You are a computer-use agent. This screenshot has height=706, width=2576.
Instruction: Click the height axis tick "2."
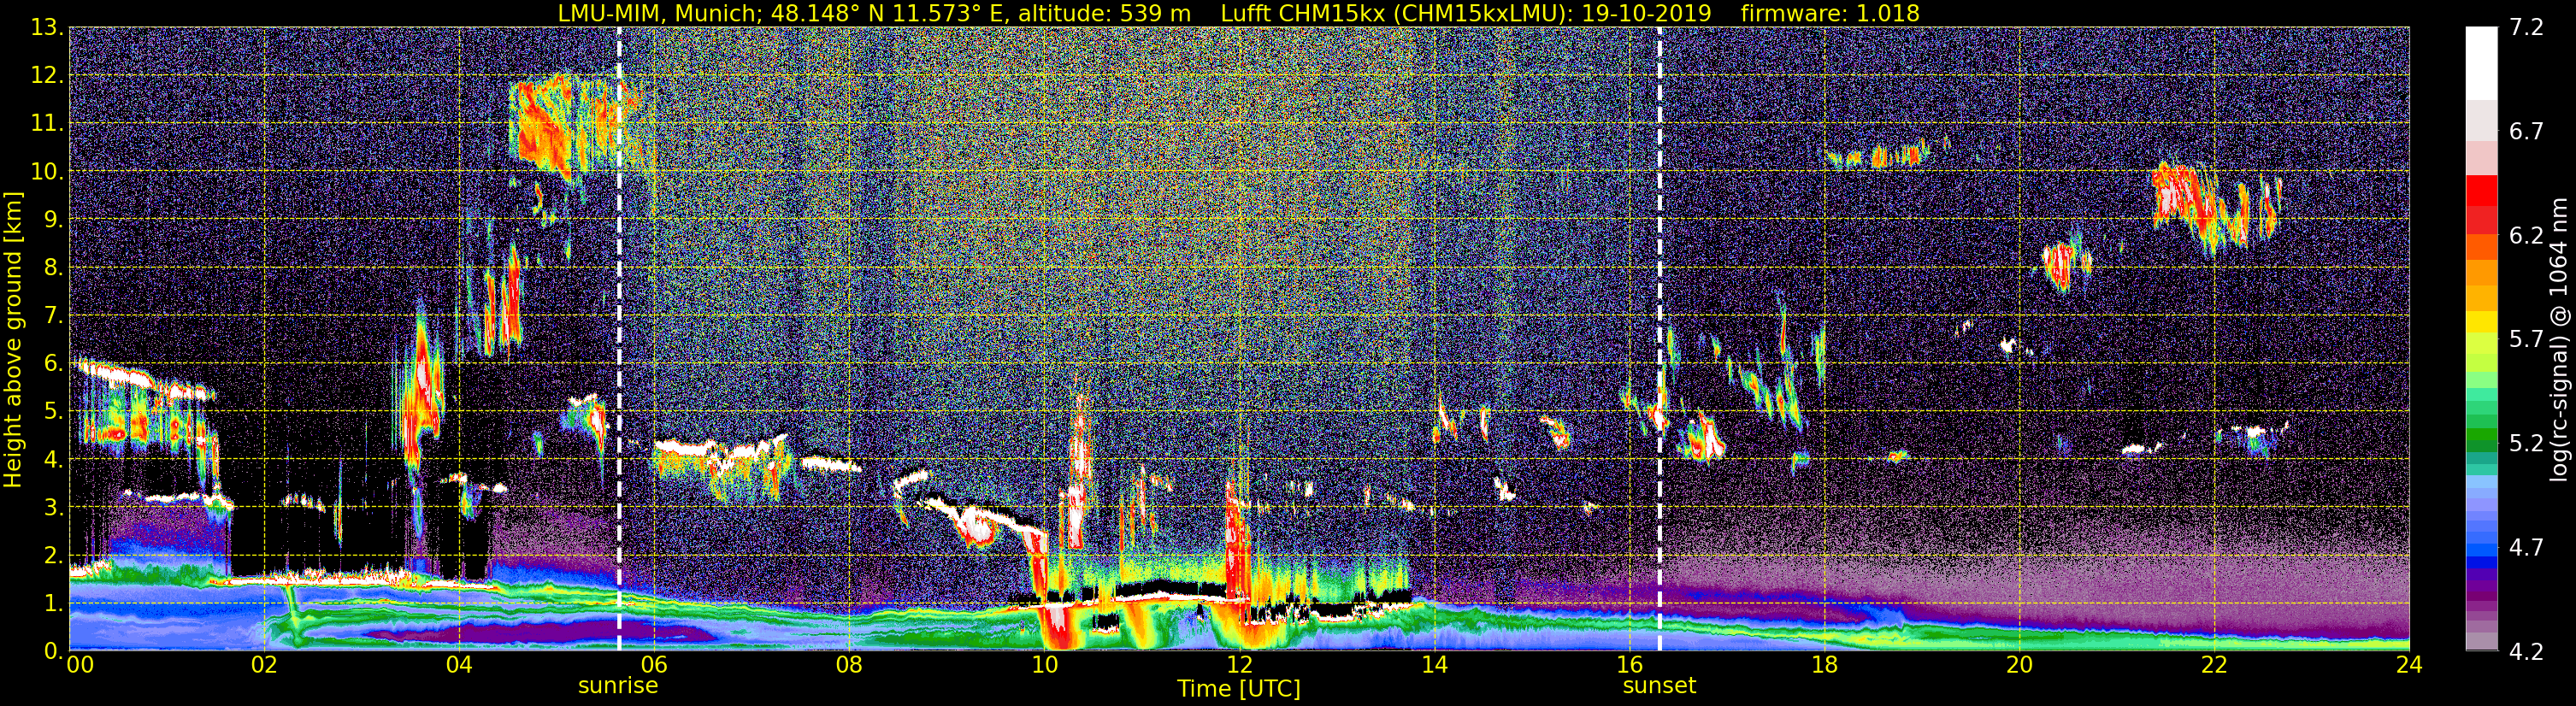54,556
